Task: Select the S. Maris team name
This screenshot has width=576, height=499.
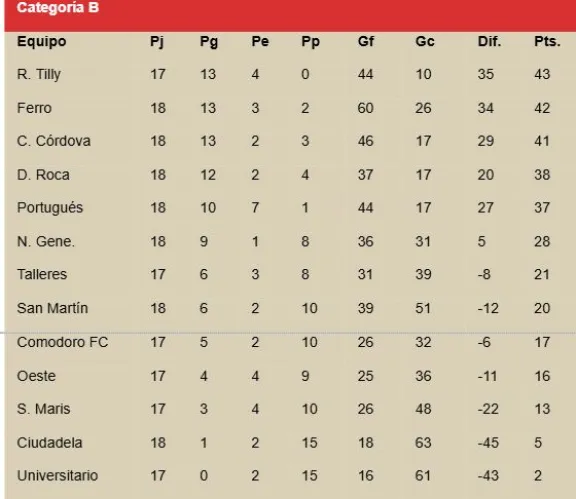Action: (43, 409)
